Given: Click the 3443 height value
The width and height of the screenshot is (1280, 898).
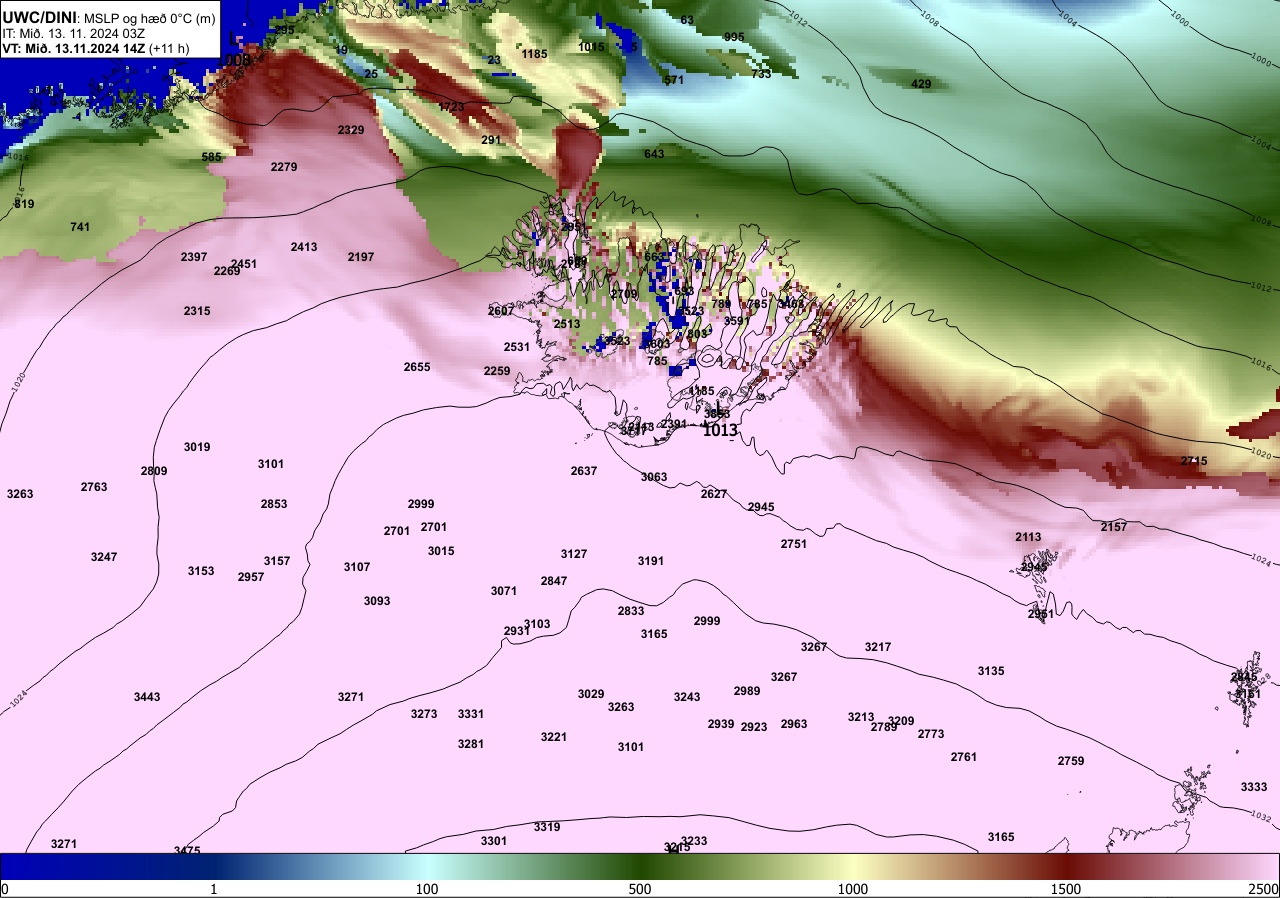Looking at the screenshot, I should point(147,697).
